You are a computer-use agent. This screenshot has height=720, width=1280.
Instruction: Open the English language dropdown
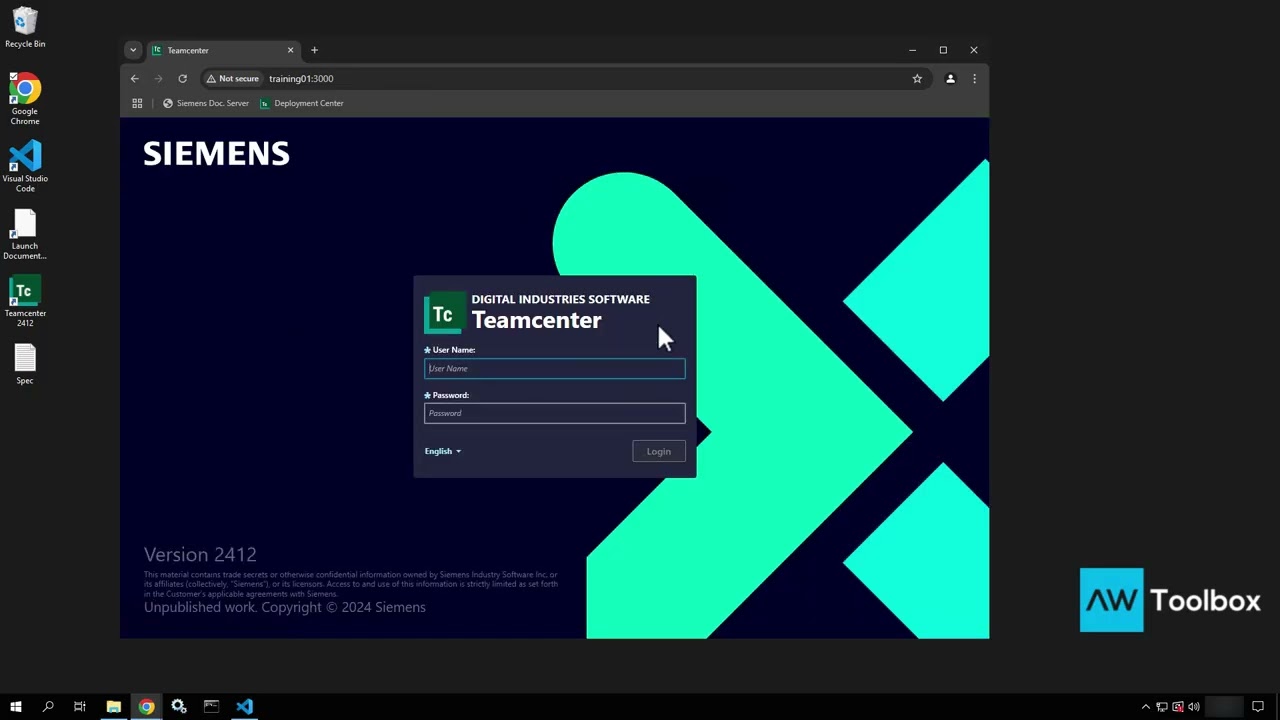443,451
